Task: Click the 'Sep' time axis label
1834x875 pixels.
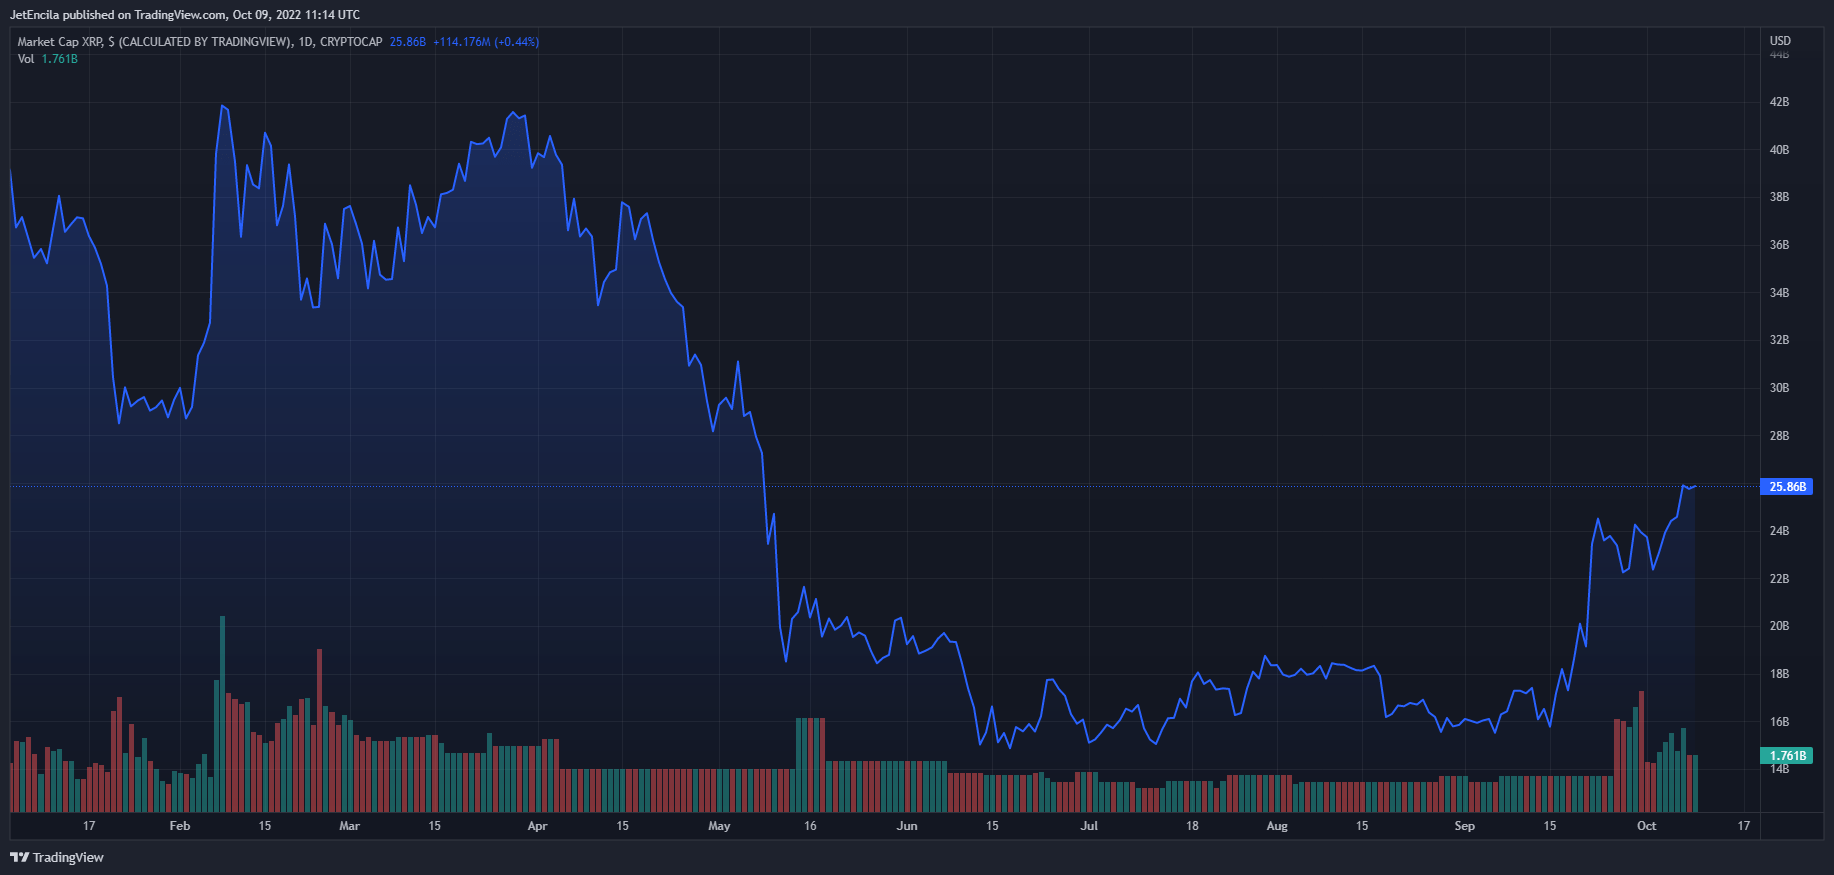Action: click(x=1464, y=826)
